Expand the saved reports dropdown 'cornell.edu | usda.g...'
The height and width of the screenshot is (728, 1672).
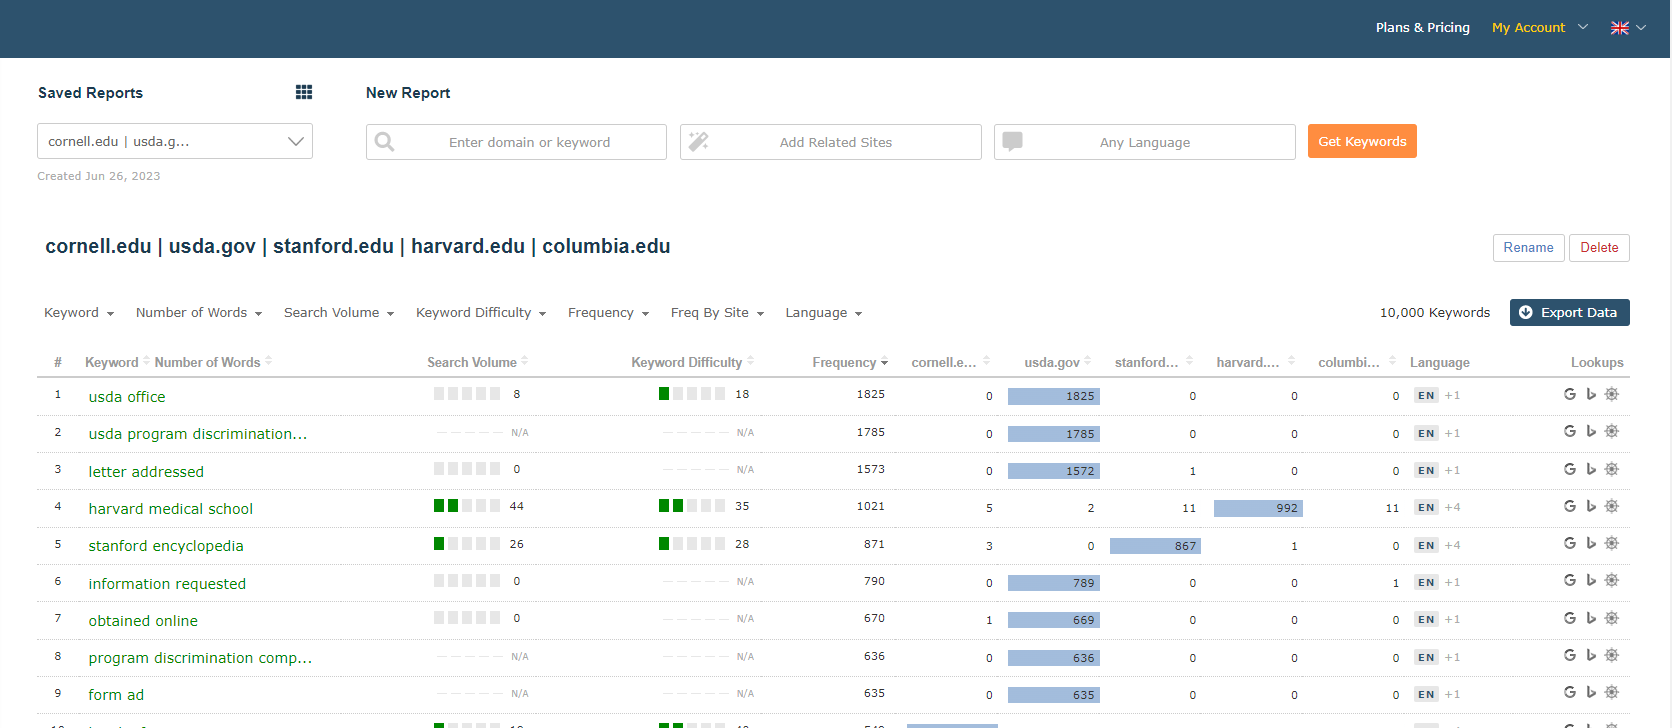[x=175, y=141]
